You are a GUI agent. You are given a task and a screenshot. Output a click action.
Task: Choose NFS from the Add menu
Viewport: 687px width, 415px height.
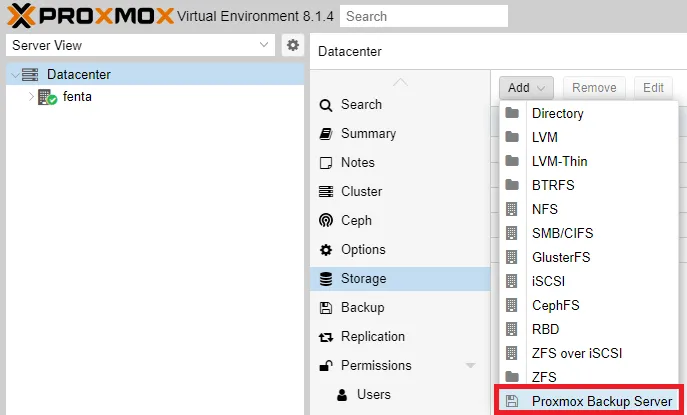point(589,209)
